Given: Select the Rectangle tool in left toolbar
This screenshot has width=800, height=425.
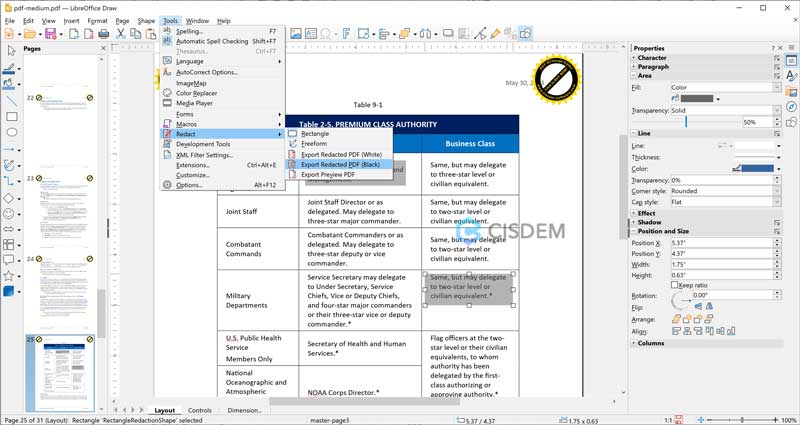Looking at the screenshot, I should pos(10,117).
